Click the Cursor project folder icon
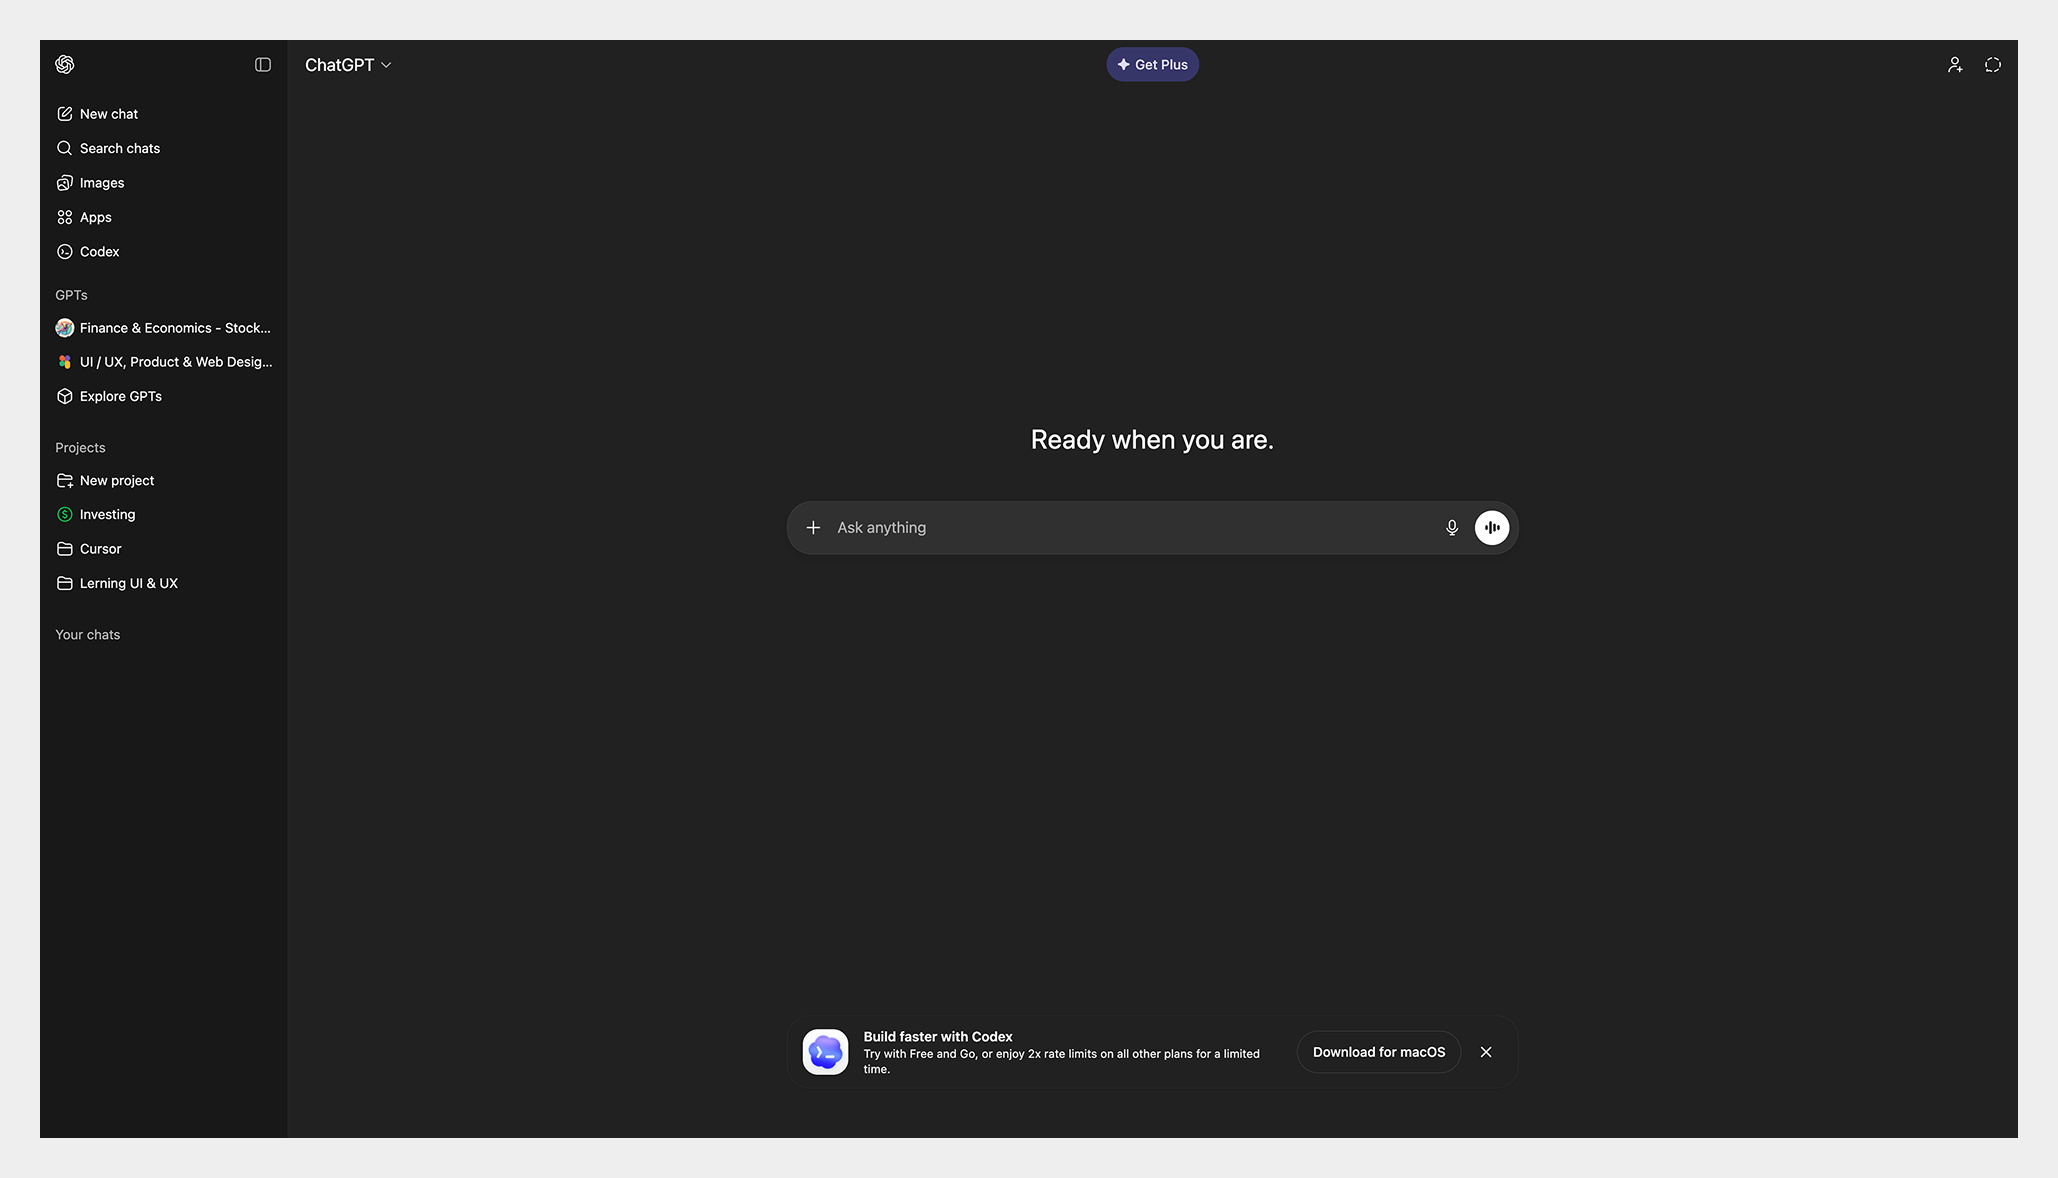 pos(65,549)
